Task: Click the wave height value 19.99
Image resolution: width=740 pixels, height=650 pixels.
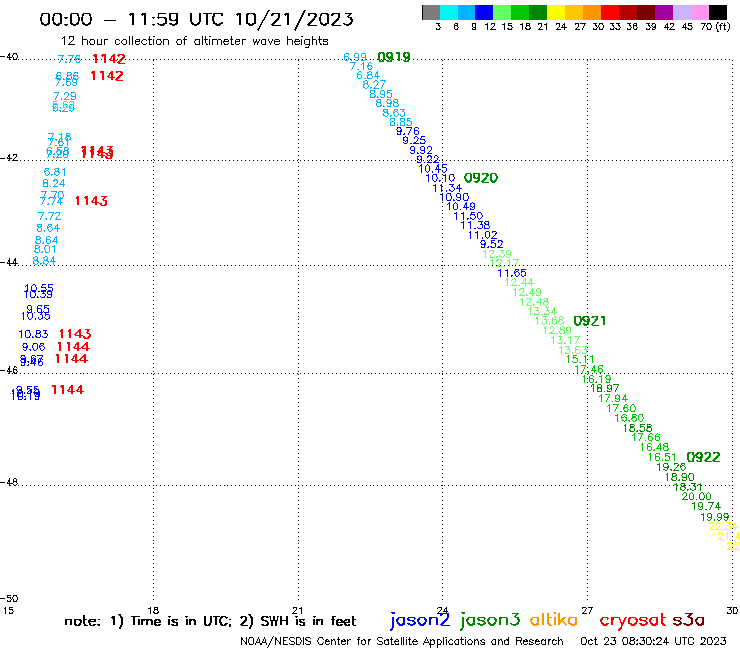Action: click(x=715, y=517)
